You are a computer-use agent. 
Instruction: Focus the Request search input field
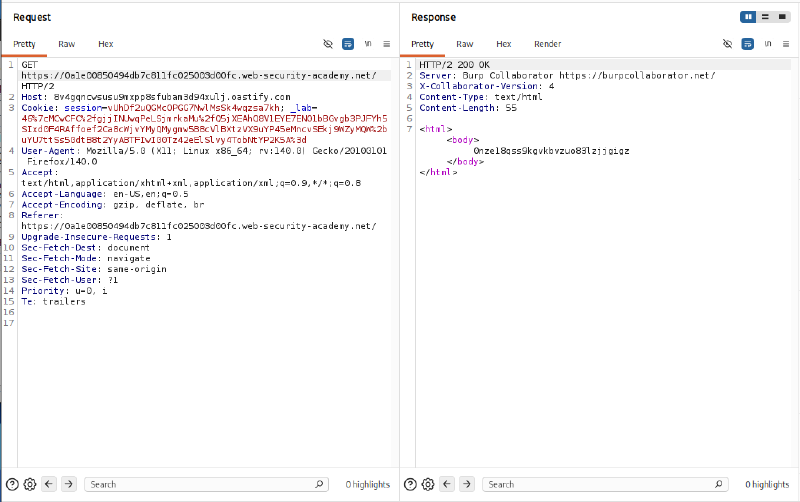206,484
